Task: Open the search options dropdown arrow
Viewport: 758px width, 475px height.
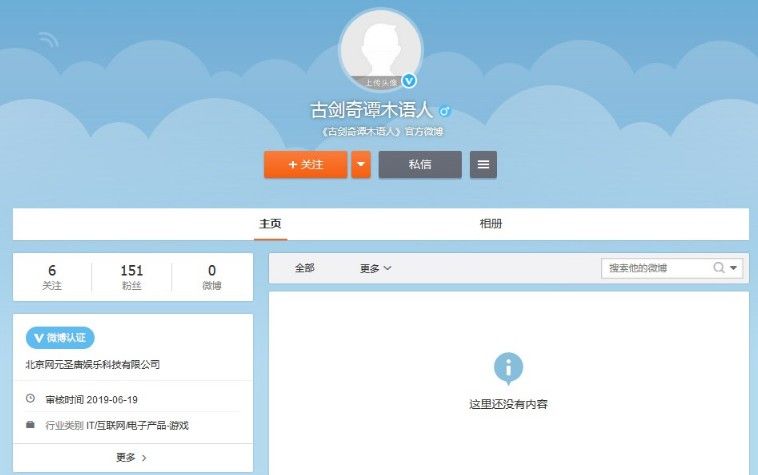Action: [733, 268]
